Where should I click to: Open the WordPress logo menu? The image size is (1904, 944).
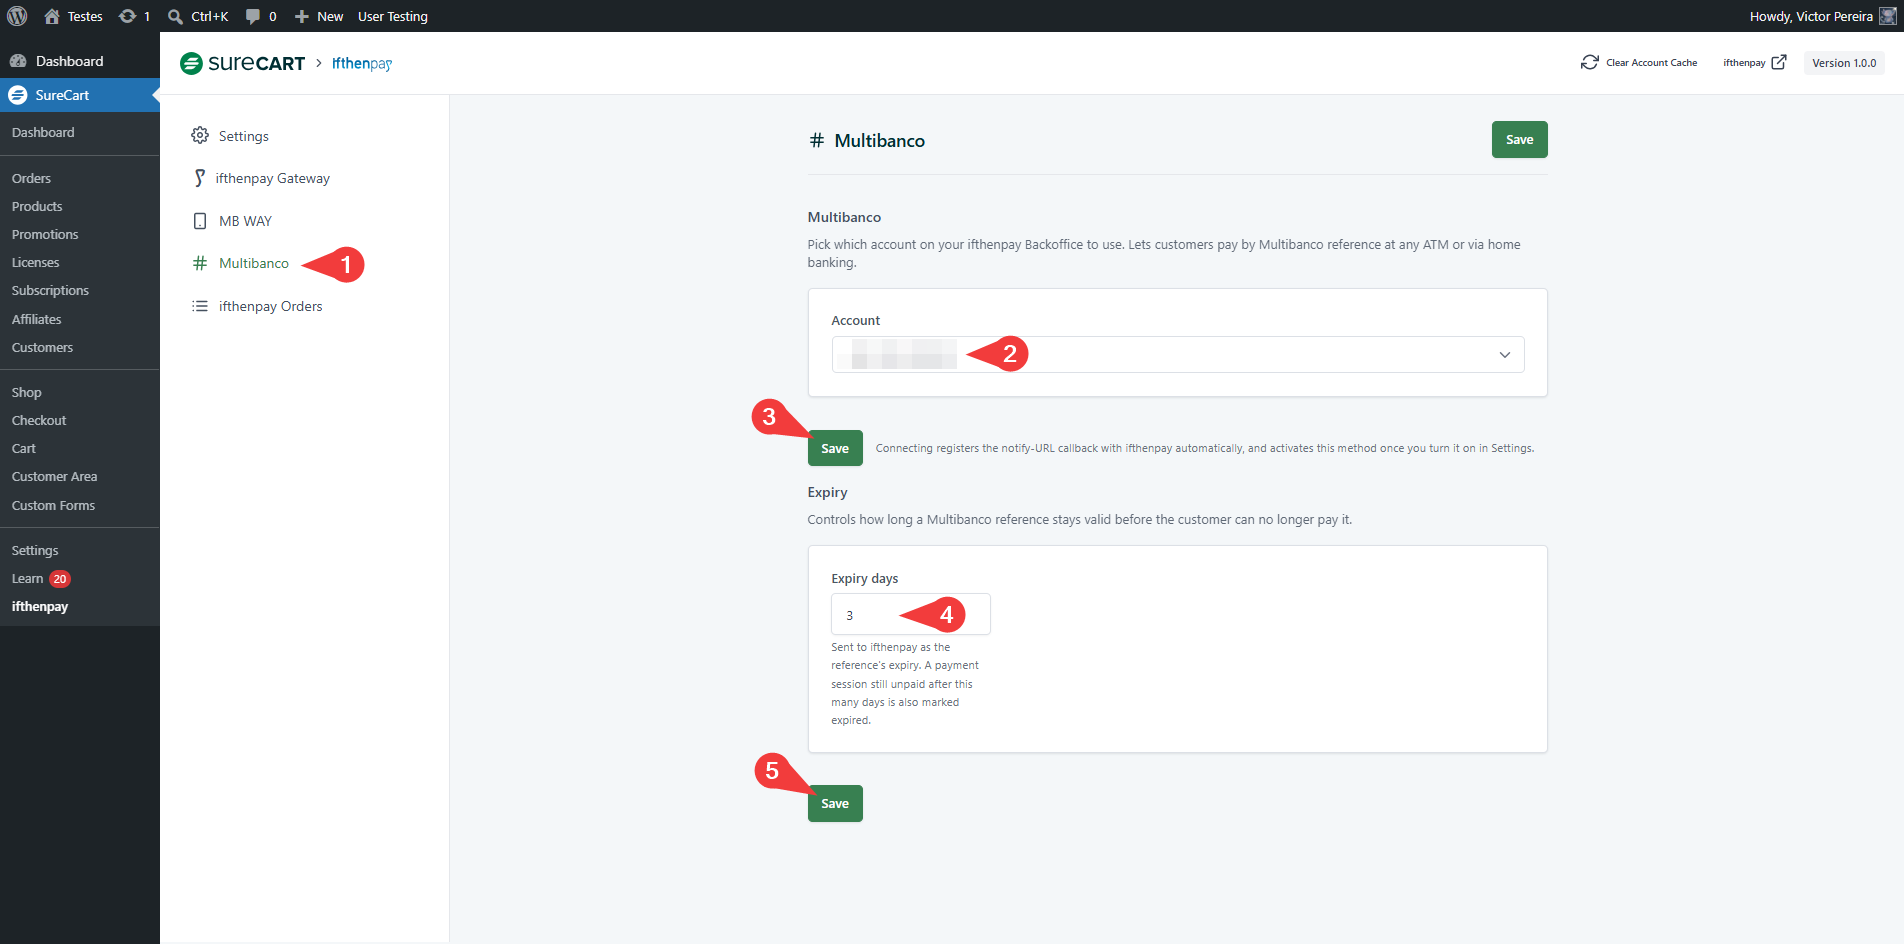pos(17,16)
